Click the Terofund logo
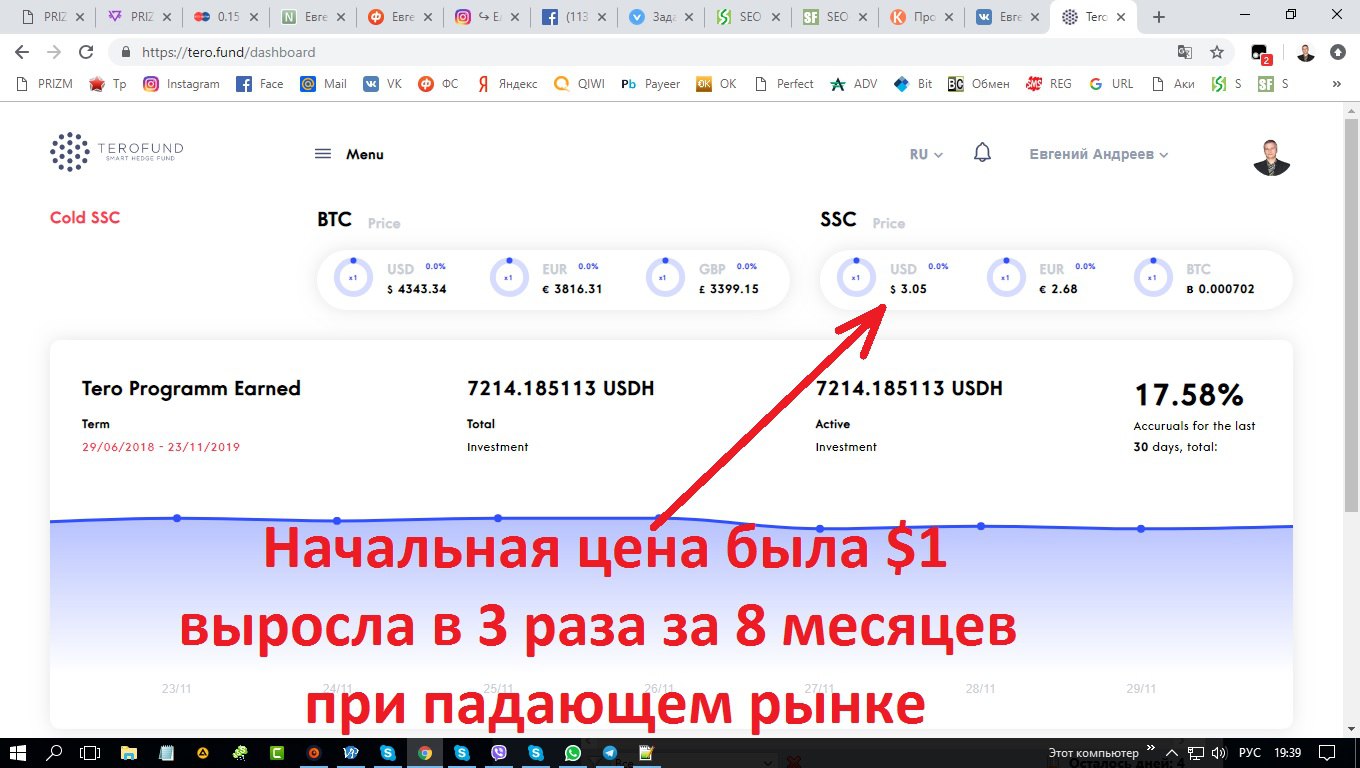 [117, 152]
